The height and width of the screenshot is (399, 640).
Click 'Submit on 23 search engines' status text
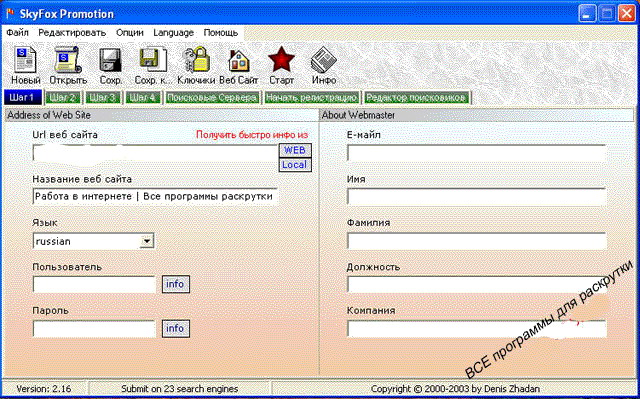180,389
